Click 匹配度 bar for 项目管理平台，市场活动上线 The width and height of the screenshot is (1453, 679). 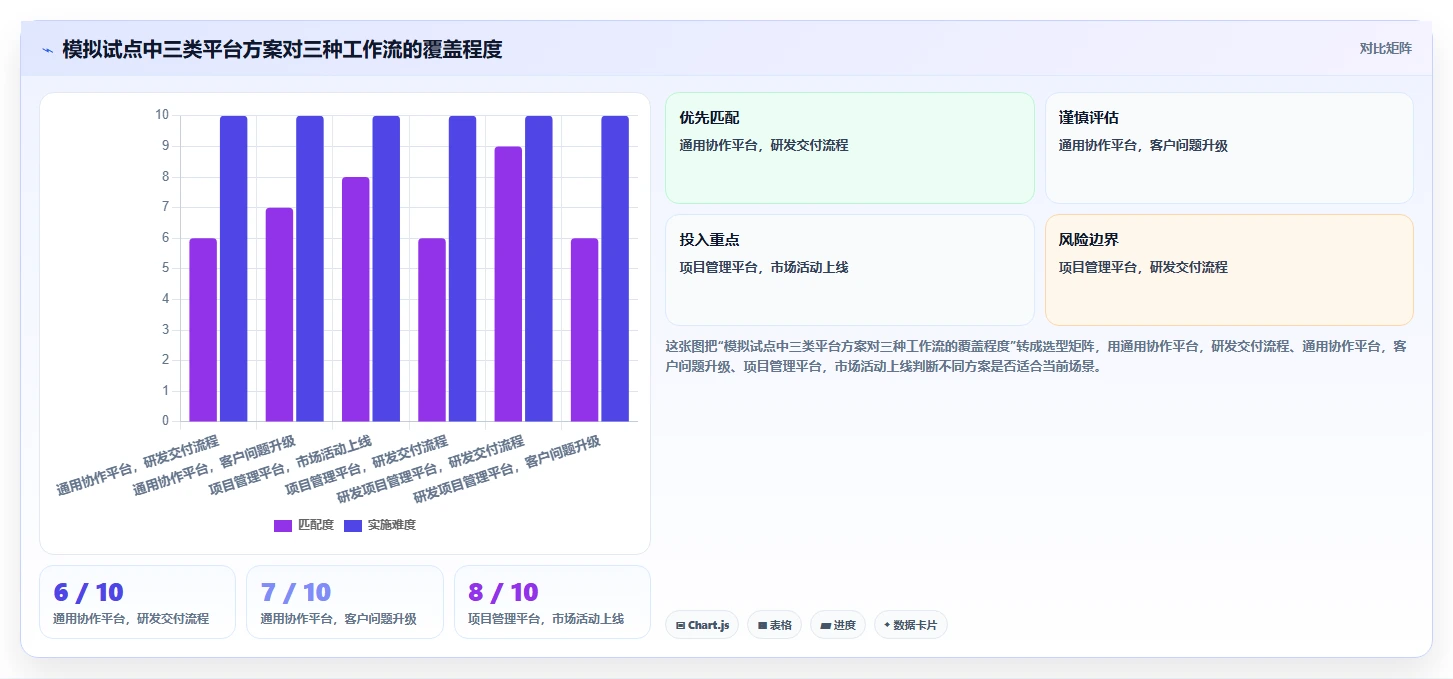coord(356,299)
